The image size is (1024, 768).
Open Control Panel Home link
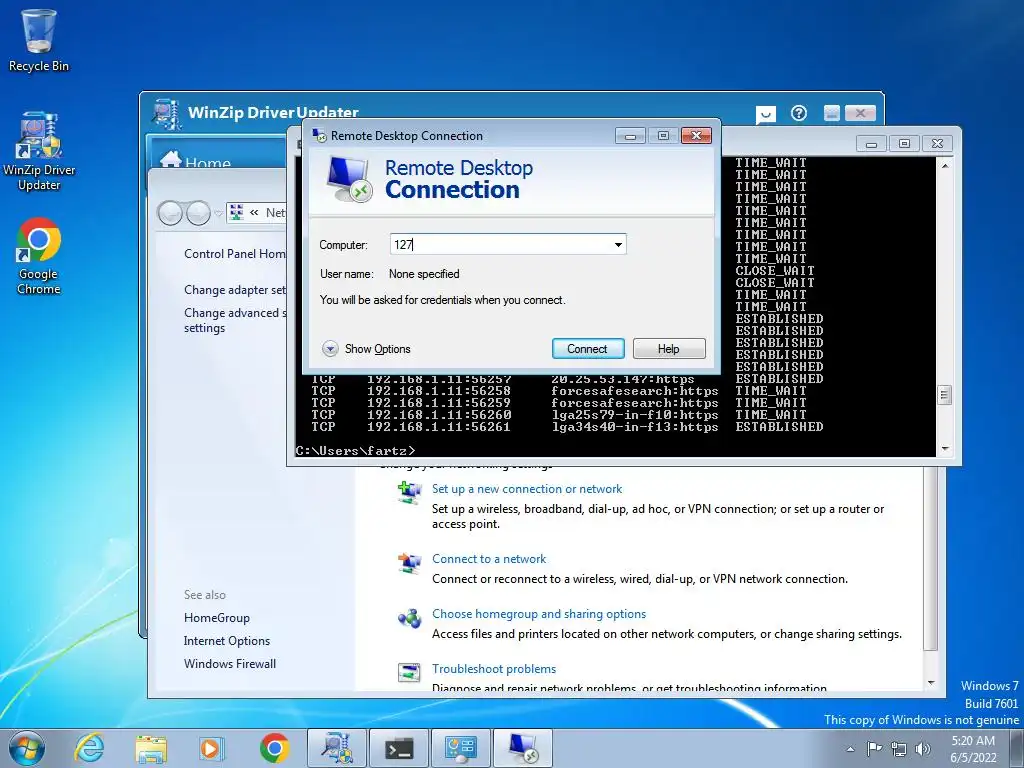235,253
